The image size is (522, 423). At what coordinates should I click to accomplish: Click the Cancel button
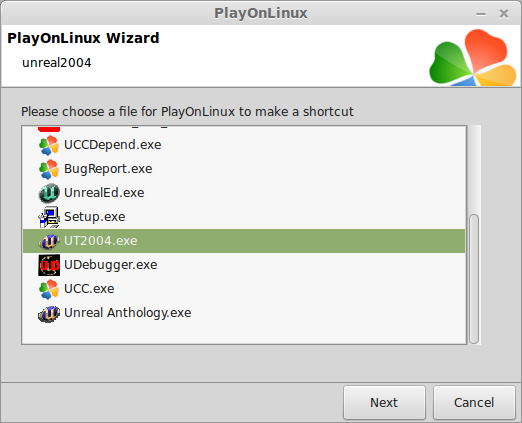(474, 403)
